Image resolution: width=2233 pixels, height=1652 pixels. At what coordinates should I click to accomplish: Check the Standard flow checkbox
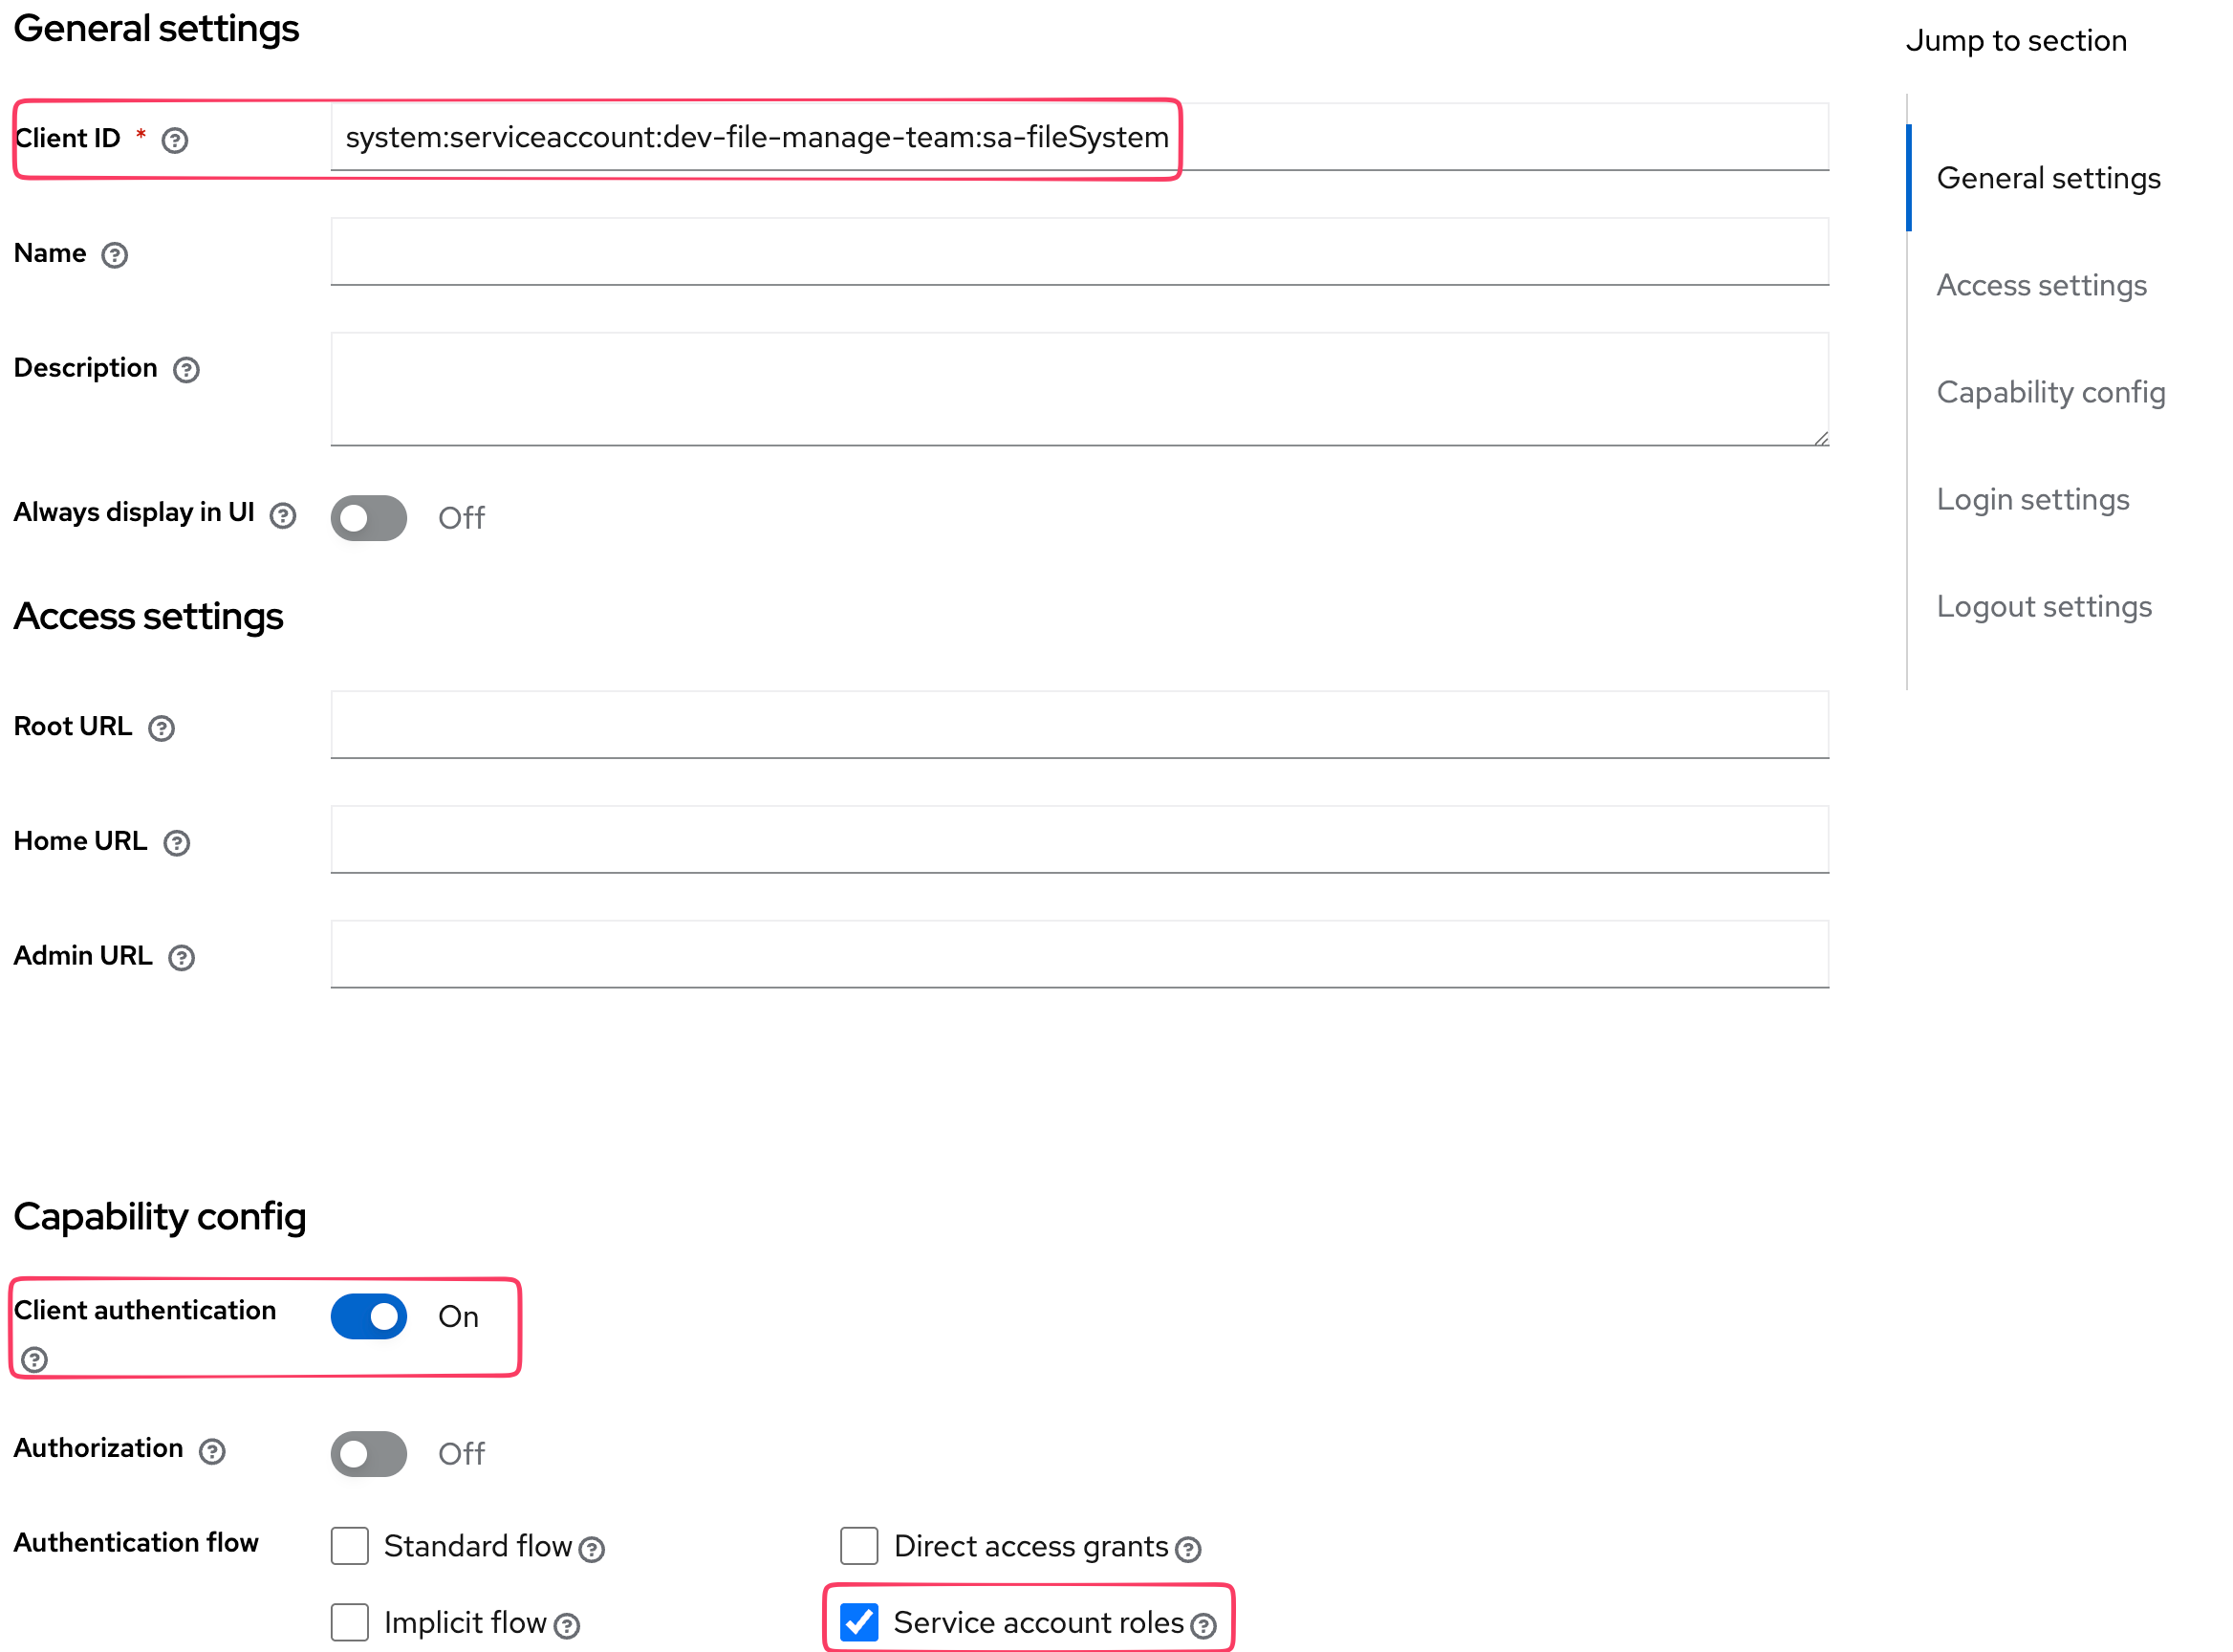[350, 1546]
